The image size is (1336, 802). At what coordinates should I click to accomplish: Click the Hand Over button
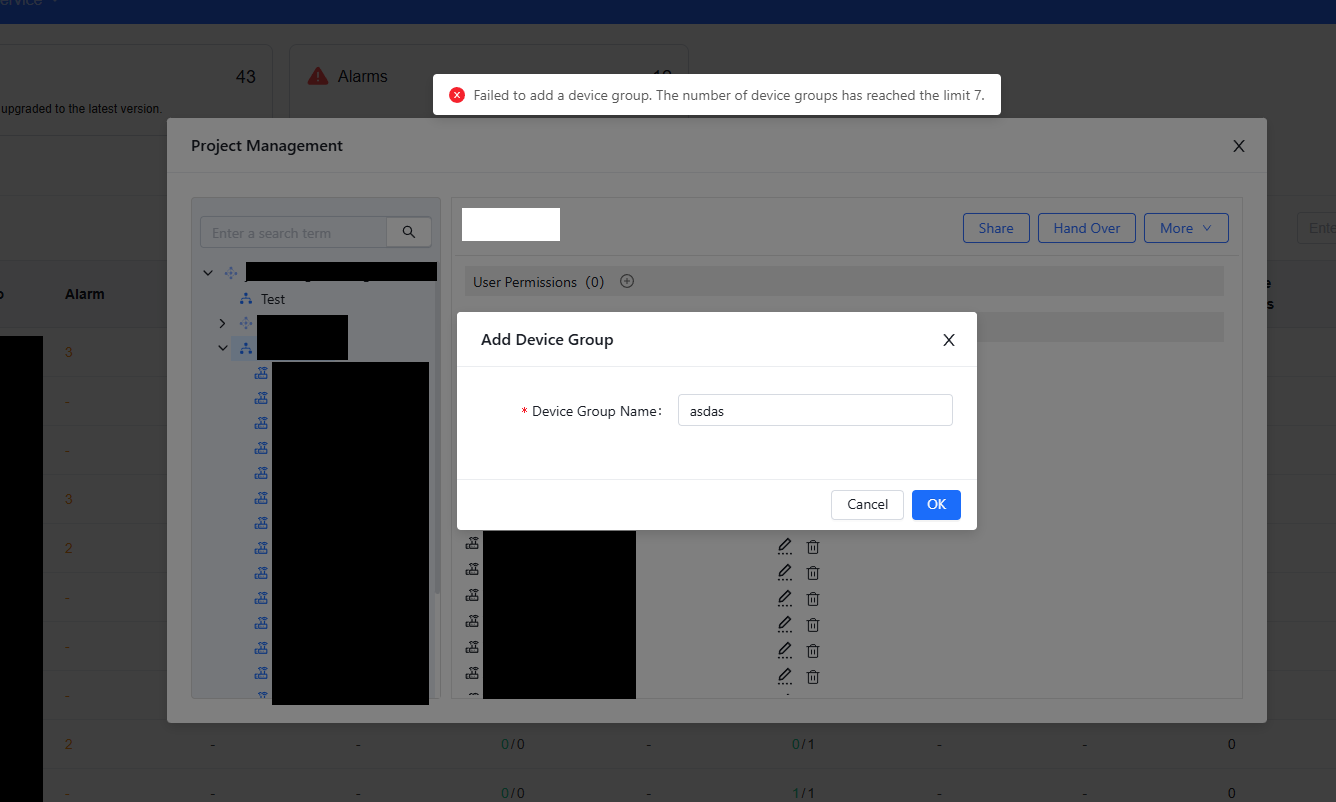coord(1086,228)
